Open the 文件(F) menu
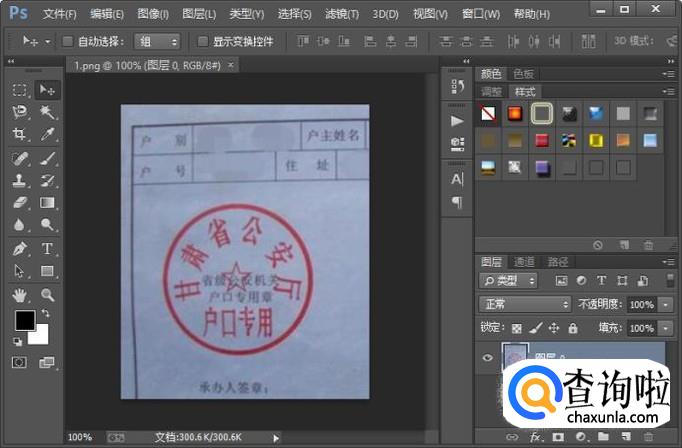 (59, 14)
